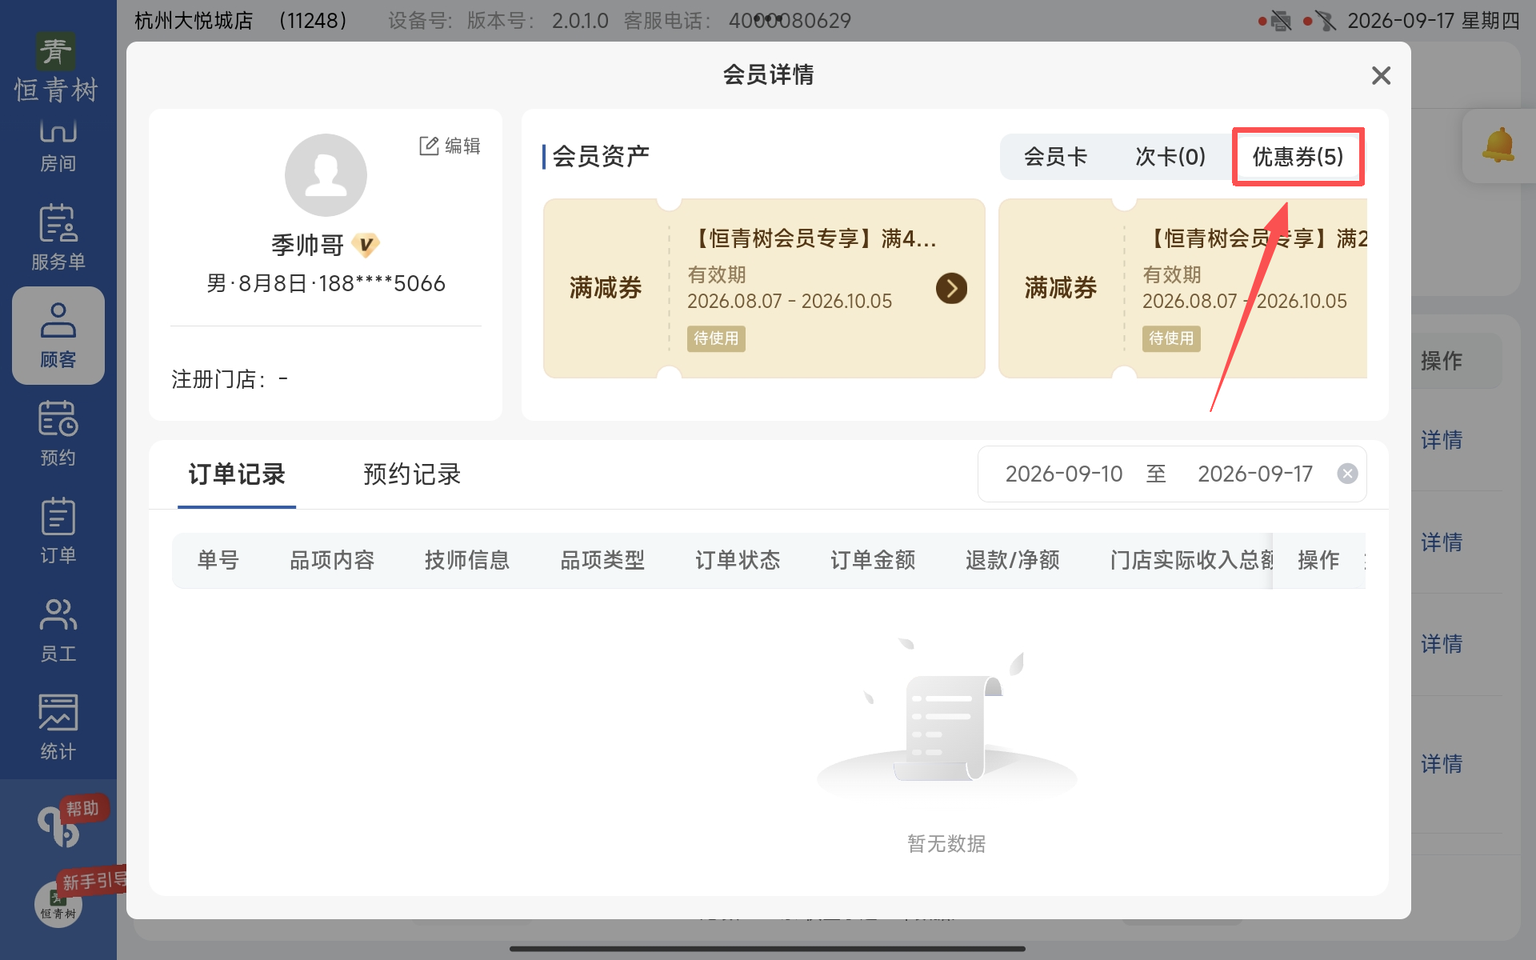Switch to the 会员卡 tab
Screen dimensions: 1536x960
click(1055, 157)
